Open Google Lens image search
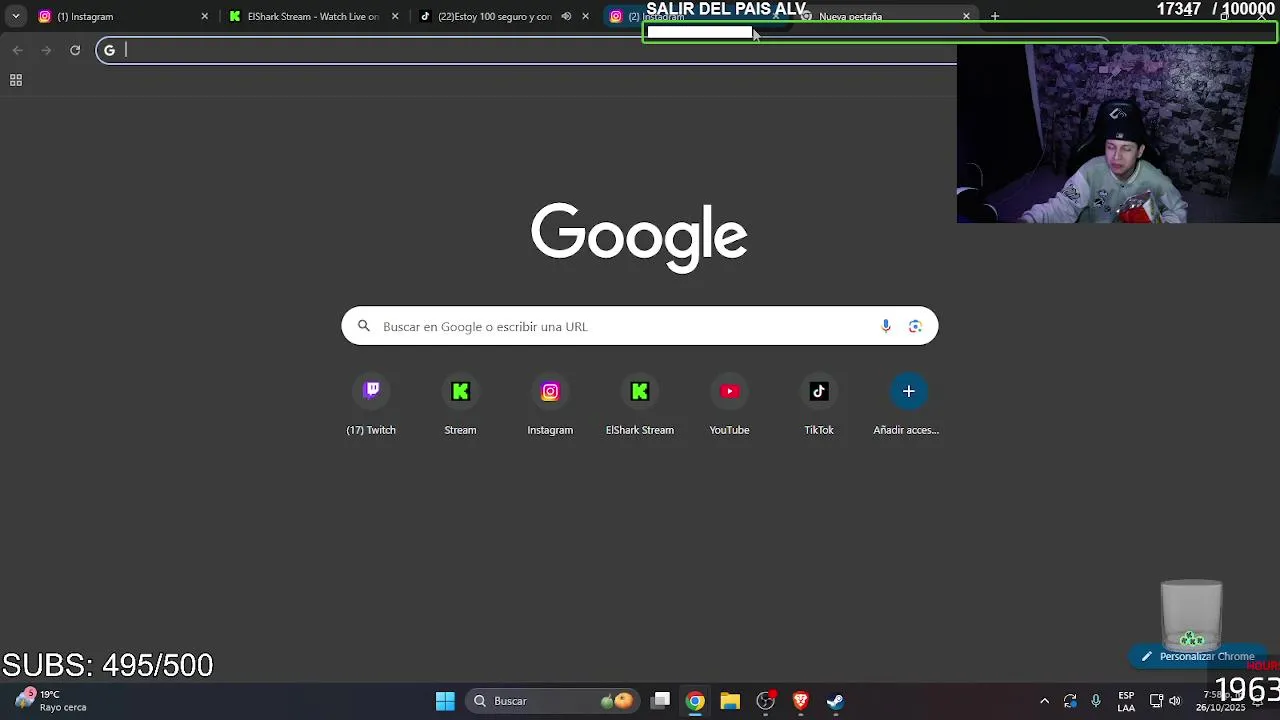The width and height of the screenshot is (1280, 720). coord(915,326)
